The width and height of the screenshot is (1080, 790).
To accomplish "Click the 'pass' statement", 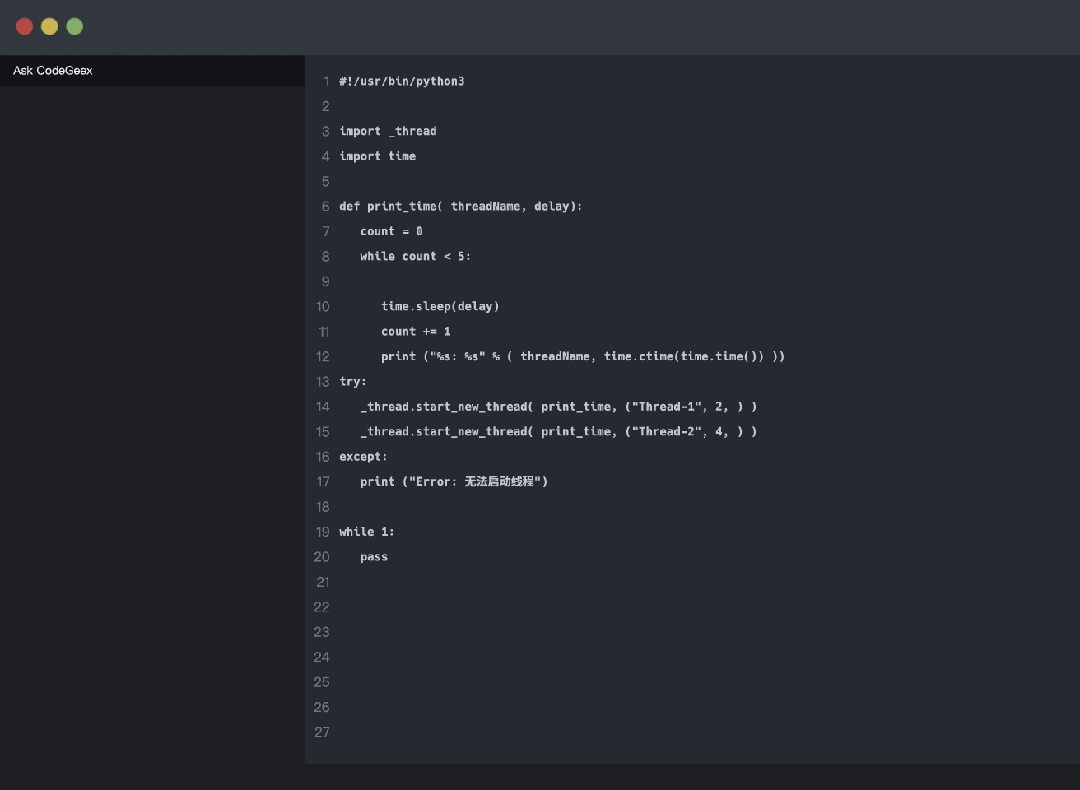I will [x=374, y=557].
